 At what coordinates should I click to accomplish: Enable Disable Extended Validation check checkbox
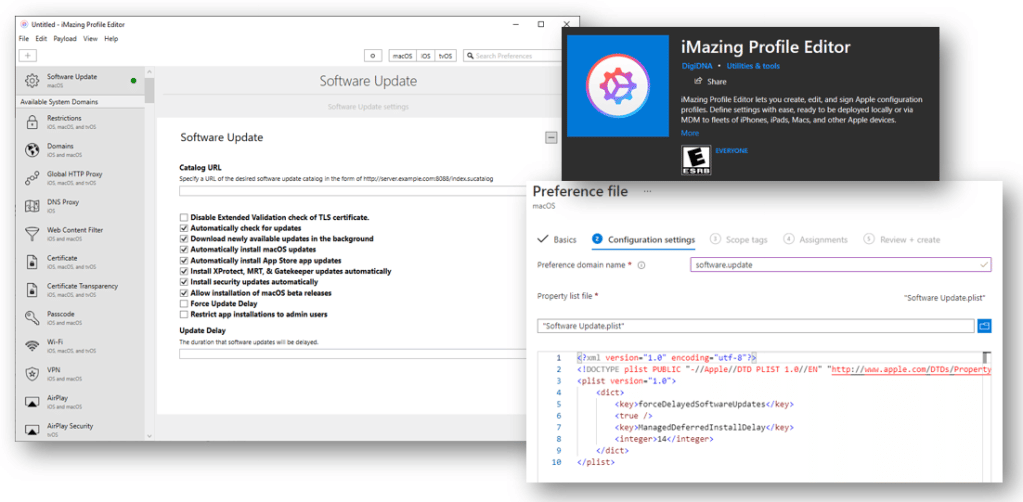(183, 217)
